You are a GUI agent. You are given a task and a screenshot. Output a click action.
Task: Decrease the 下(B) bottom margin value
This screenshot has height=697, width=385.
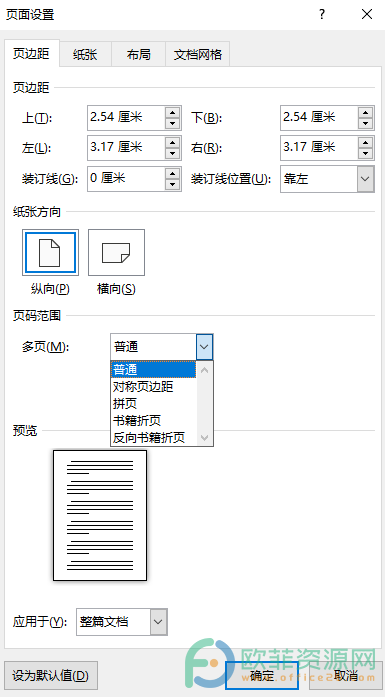(x=365, y=124)
